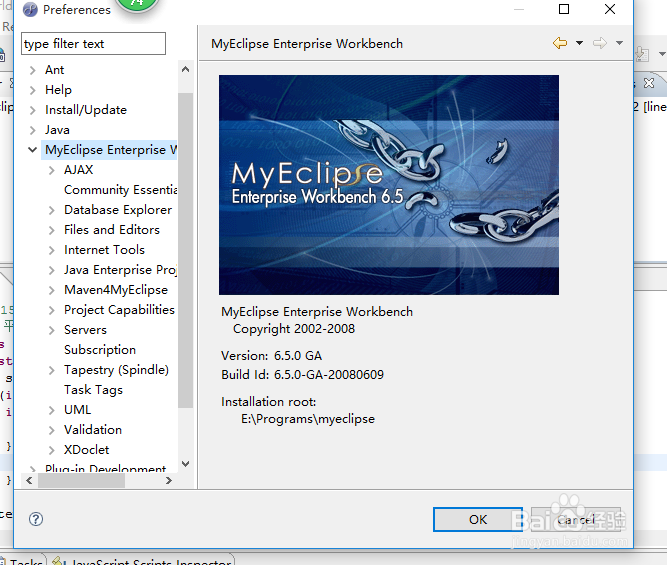
Task: Open Community Essentials preference page
Action: [x=120, y=190]
